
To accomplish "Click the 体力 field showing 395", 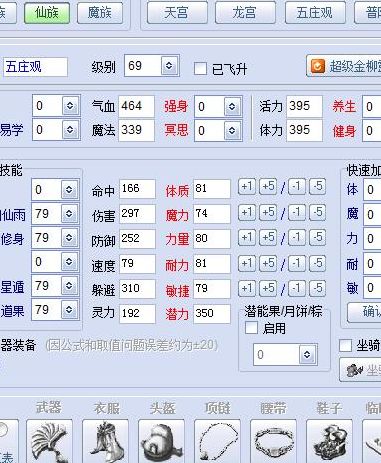I will [304, 130].
